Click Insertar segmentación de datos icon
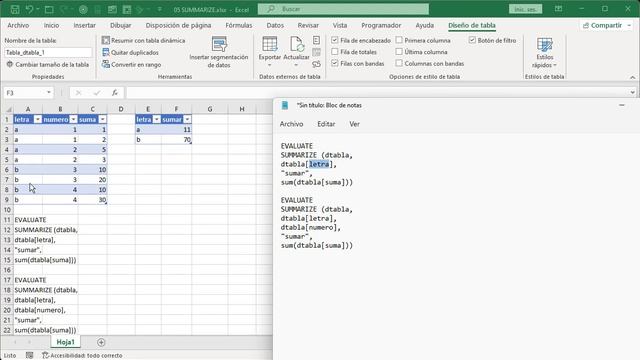The image size is (640, 360). (219, 44)
